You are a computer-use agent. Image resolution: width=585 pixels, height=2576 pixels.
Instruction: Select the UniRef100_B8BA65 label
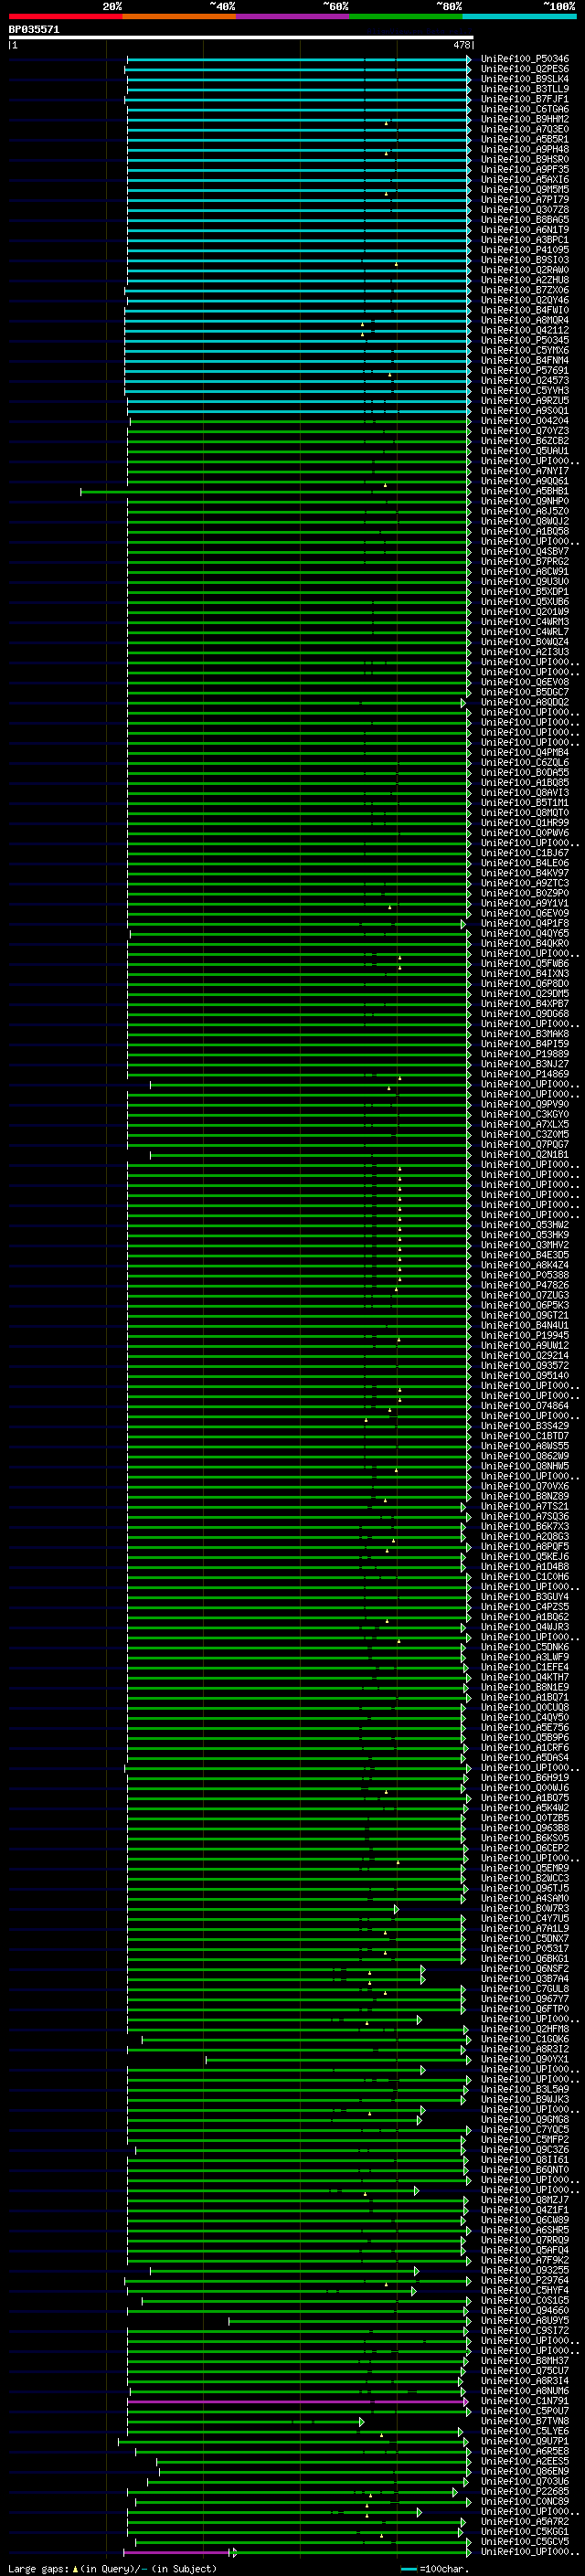525,220
